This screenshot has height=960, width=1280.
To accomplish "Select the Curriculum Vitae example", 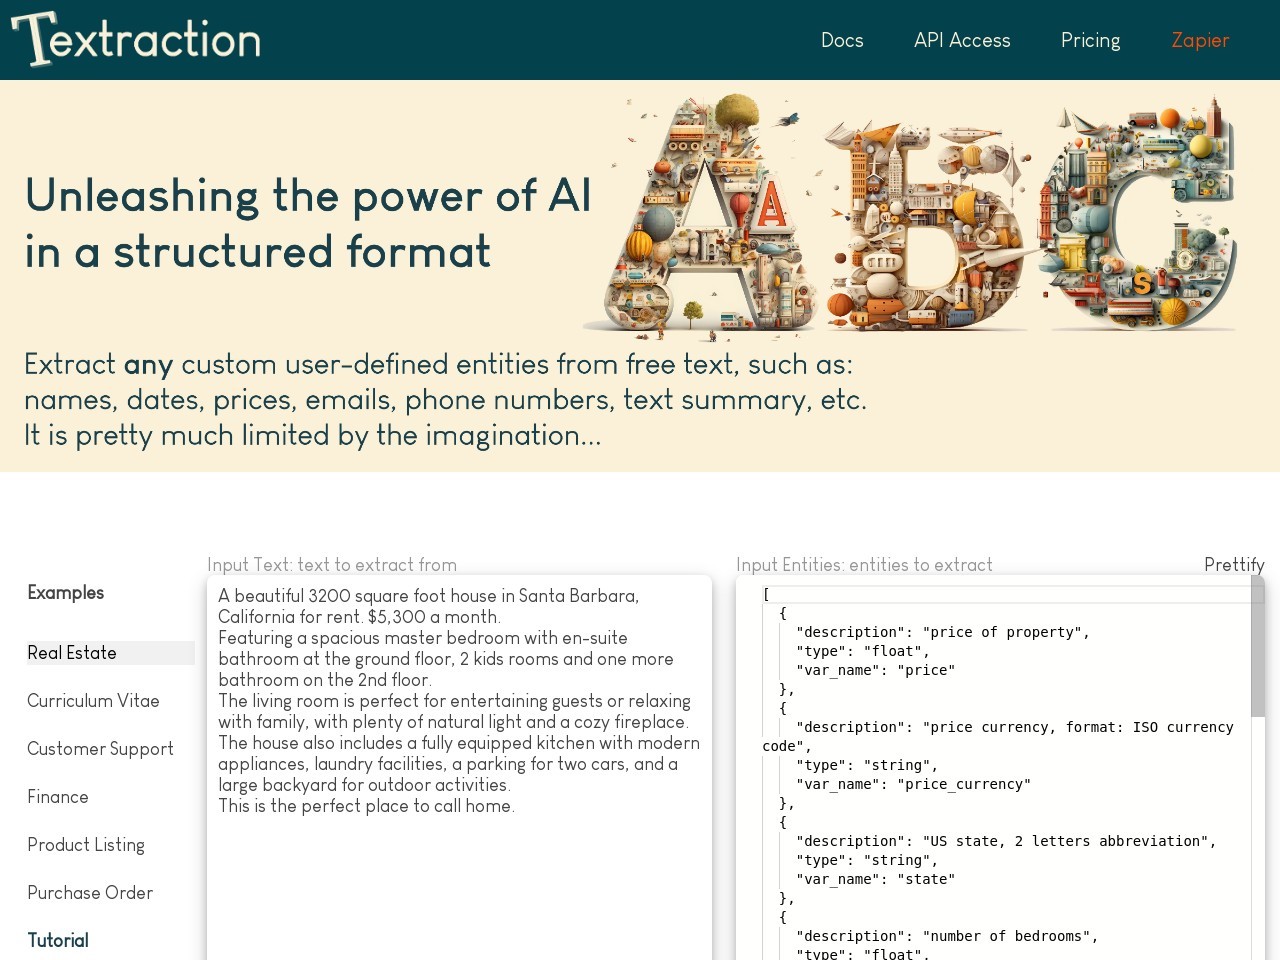I will (93, 701).
